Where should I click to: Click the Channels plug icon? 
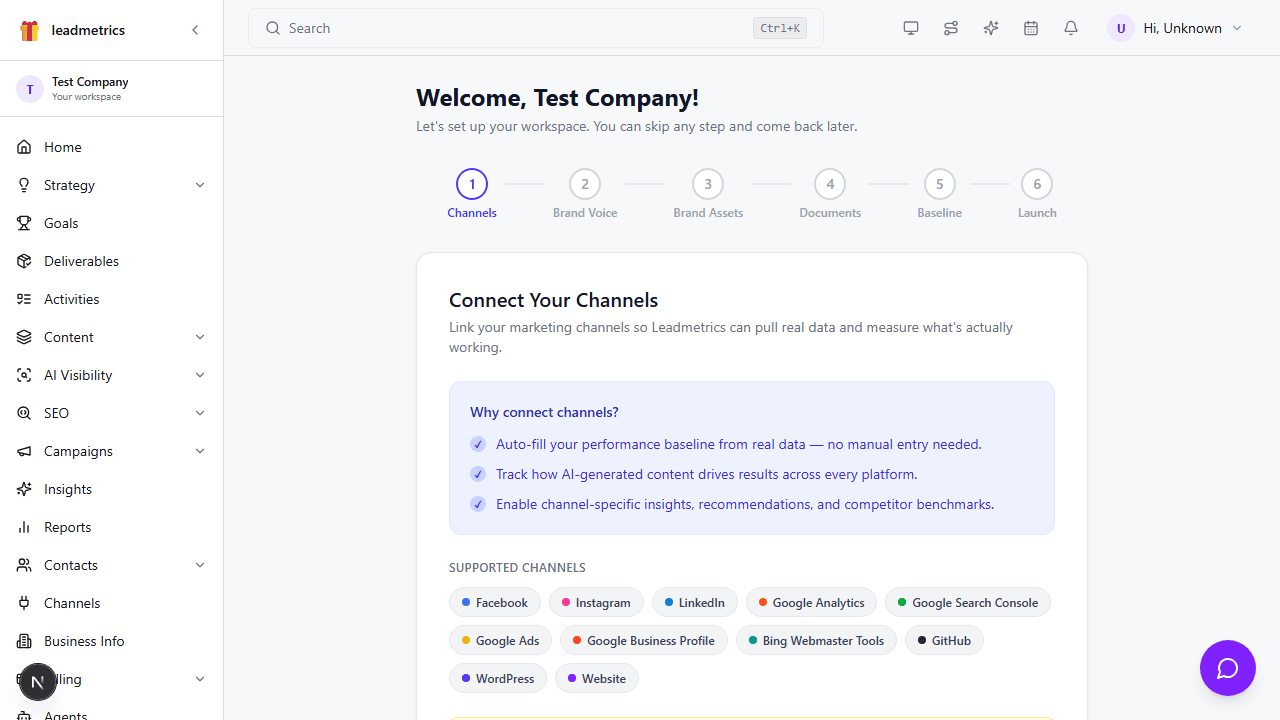pyautogui.click(x=24, y=603)
